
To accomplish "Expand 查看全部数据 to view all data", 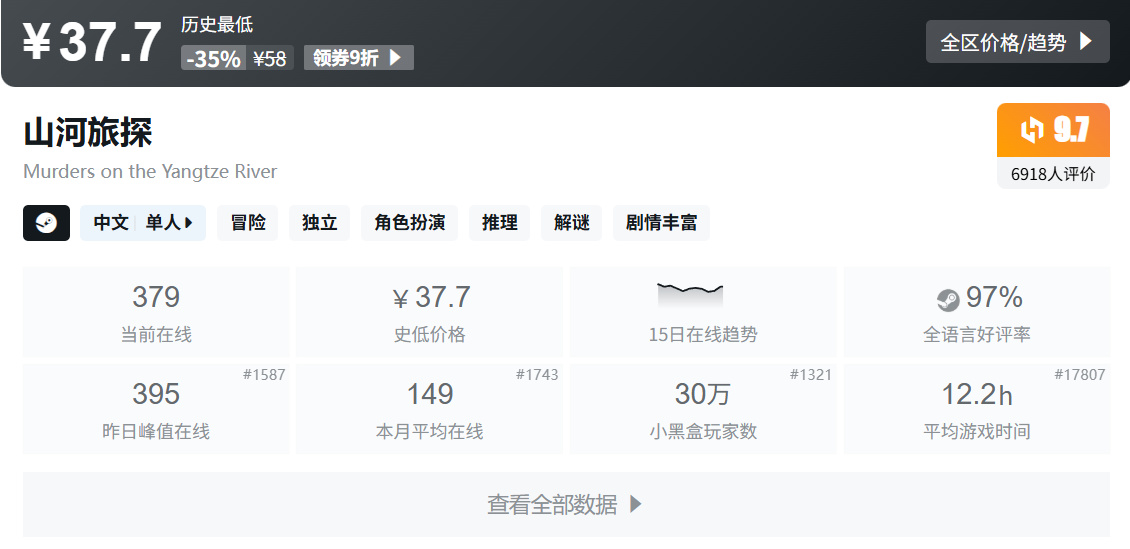I will click(566, 504).
